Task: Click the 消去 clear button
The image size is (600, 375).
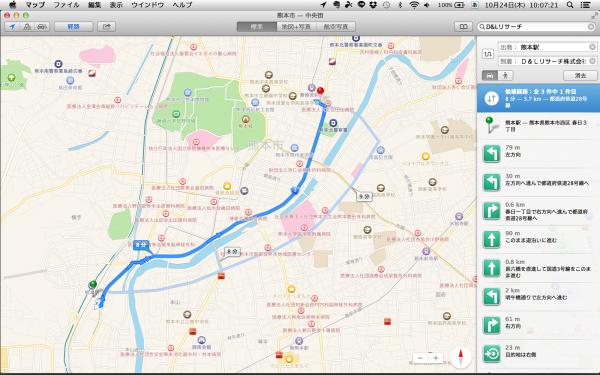Action: click(580, 75)
